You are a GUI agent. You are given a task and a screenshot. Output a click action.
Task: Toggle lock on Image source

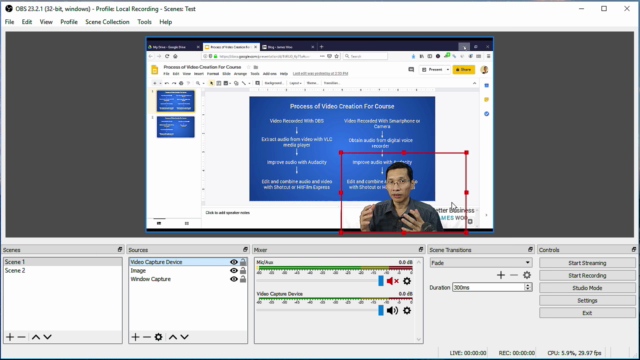pyautogui.click(x=243, y=271)
